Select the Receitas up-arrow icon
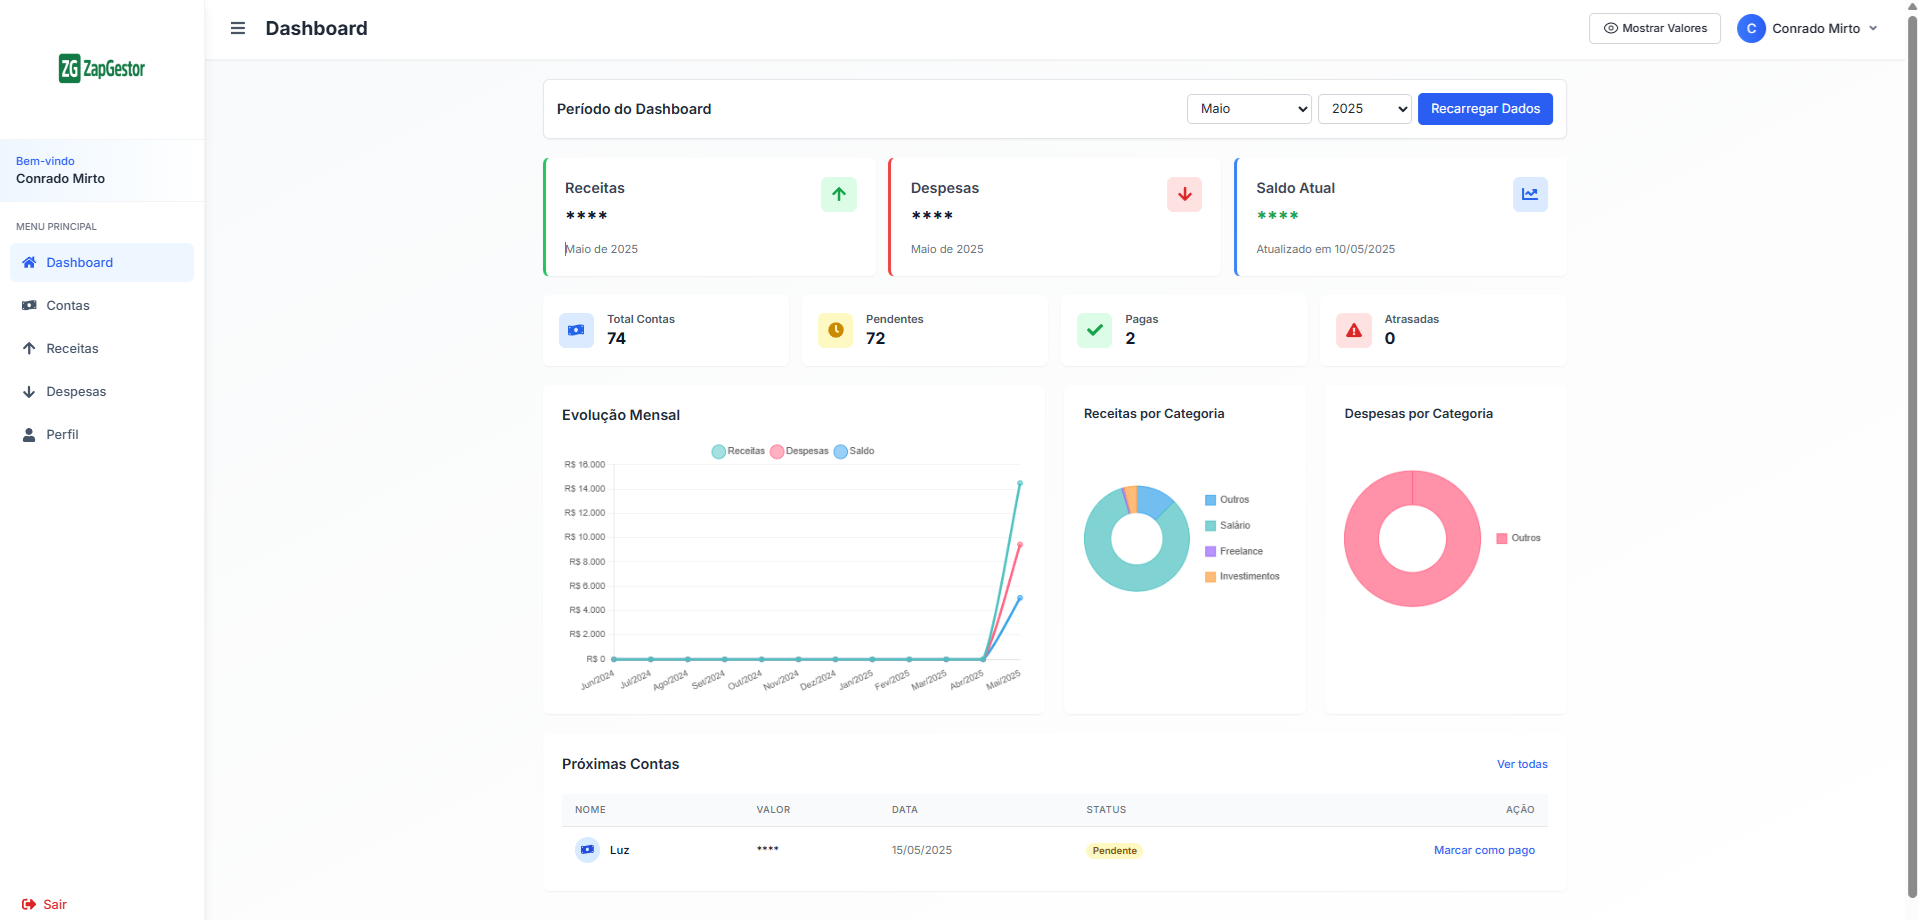The width and height of the screenshot is (1918, 920). point(28,348)
